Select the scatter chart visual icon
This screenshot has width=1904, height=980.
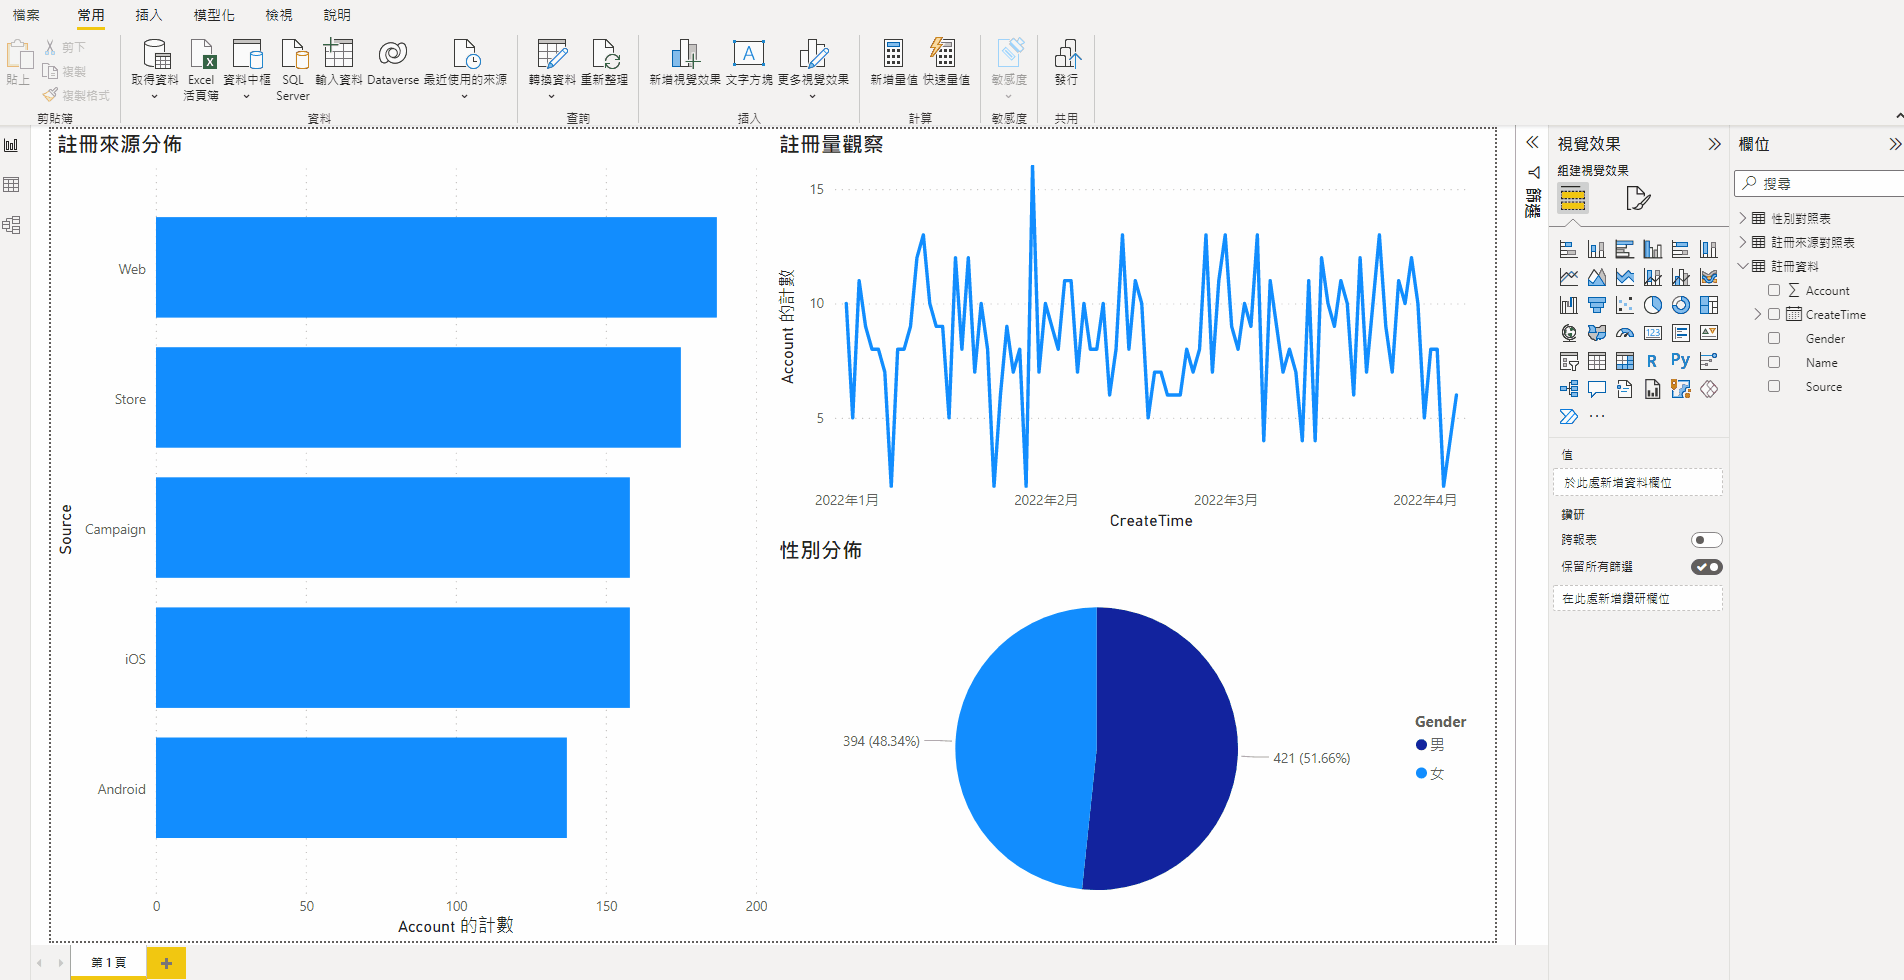tap(1625, 305)
